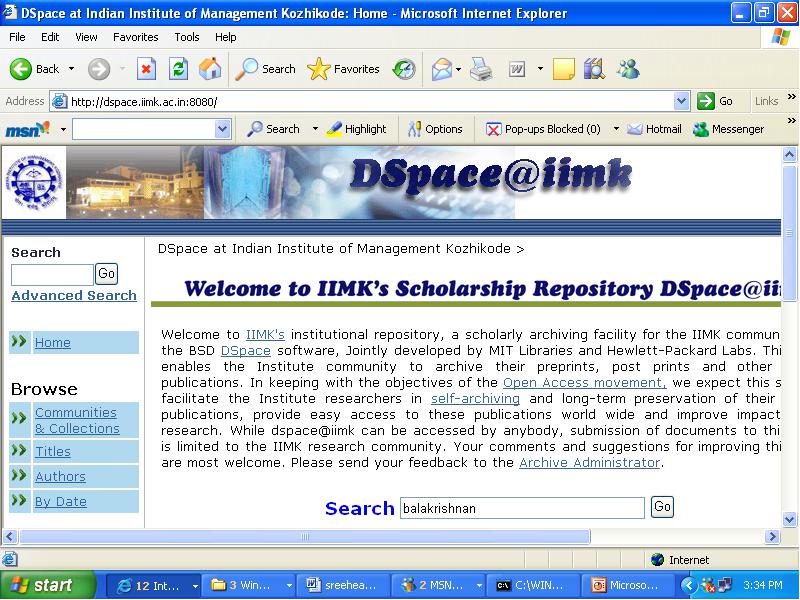This screenshot has width=800, height=600.
Task: Click the sidebar Search text field
Action: (52, 275)
